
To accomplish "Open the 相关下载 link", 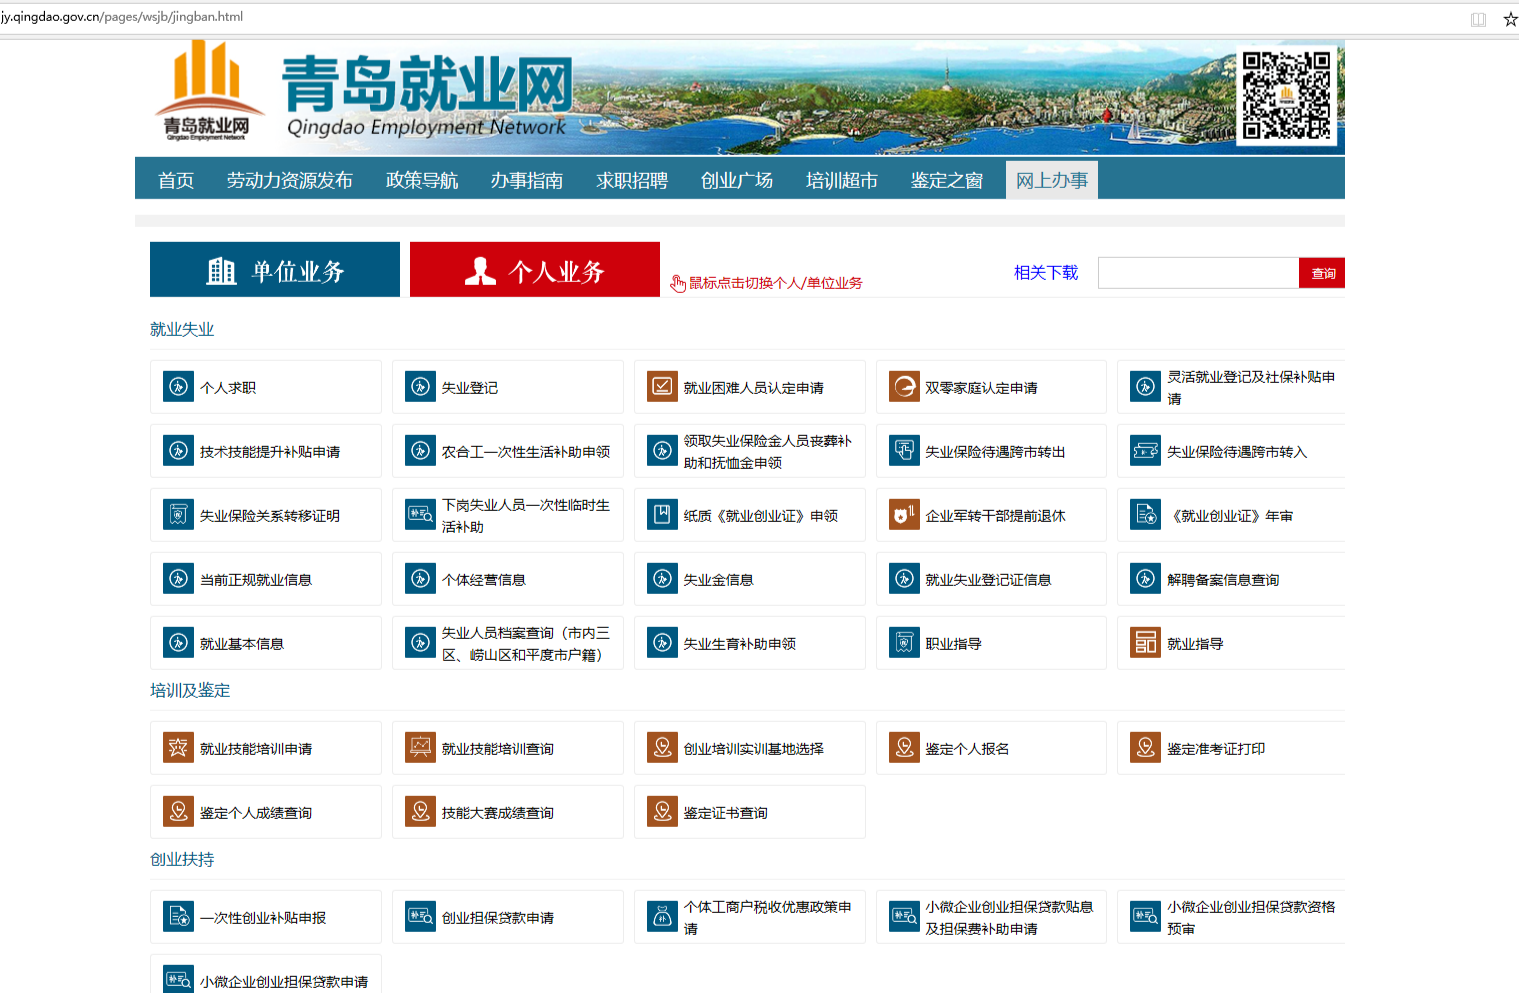I will (x=1045, y=272).
